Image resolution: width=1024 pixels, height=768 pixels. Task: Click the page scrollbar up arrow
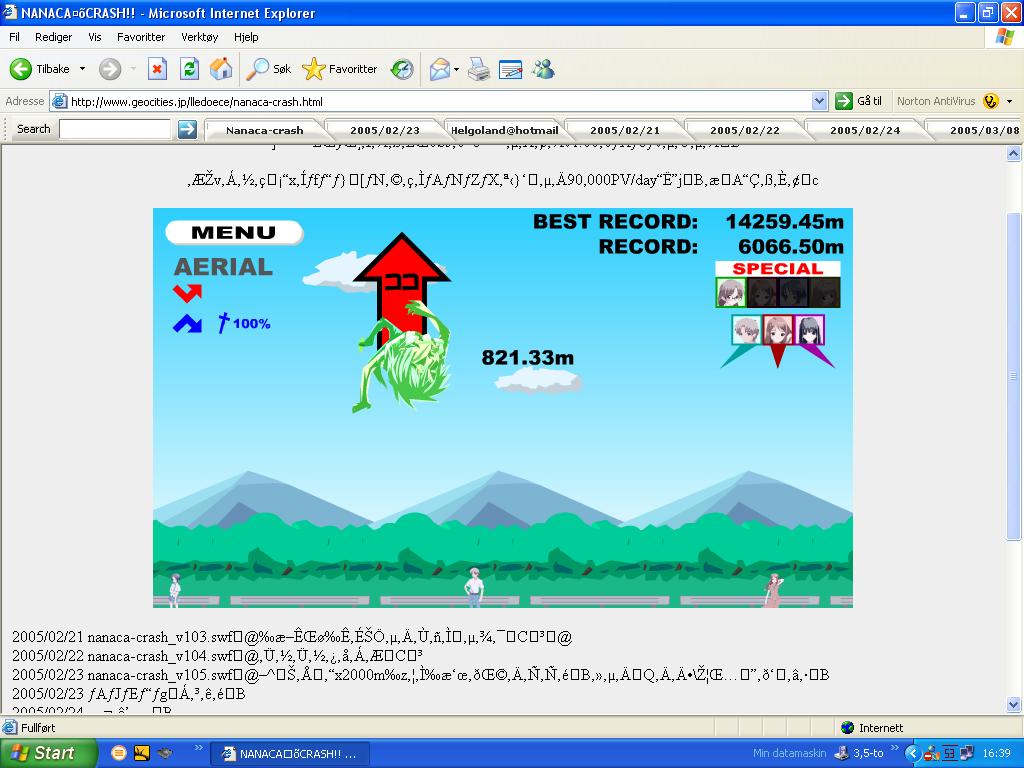coord(1014,154)
